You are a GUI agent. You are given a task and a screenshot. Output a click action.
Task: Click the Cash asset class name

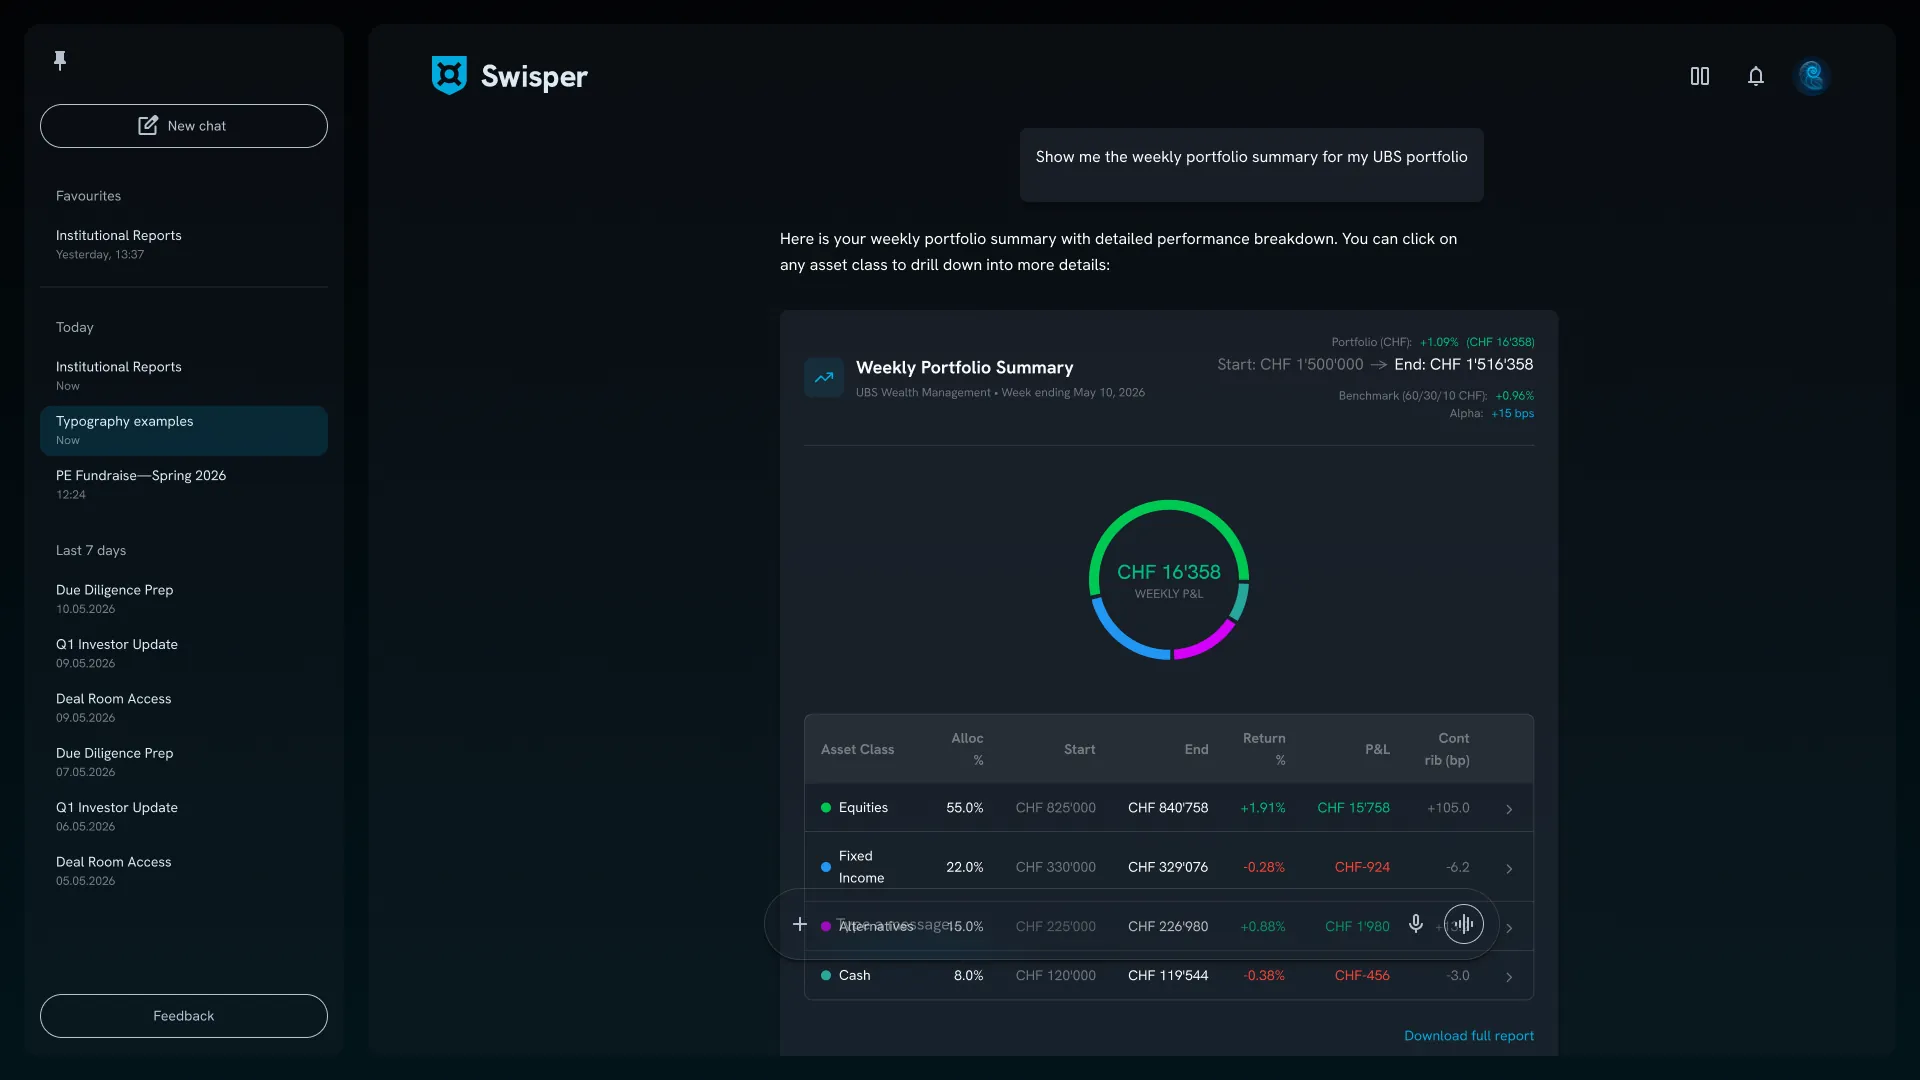(855, 976)
